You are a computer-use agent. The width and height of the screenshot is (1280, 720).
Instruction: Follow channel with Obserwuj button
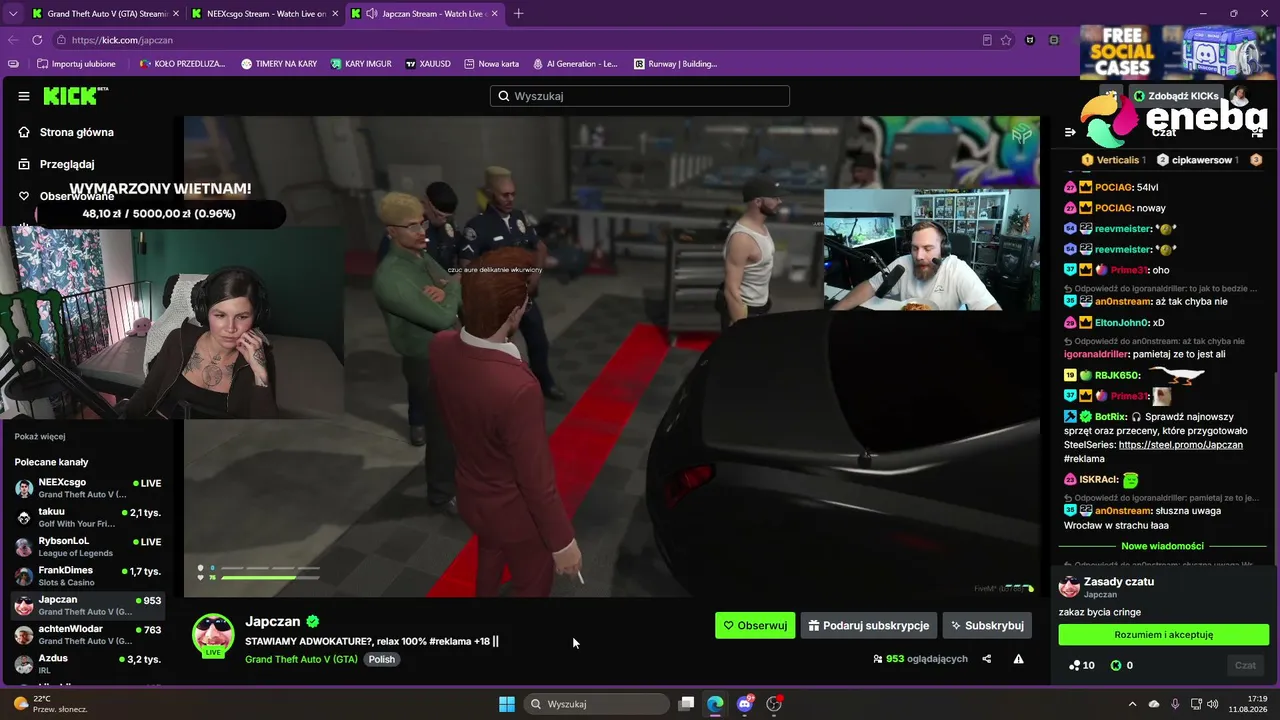click(x=755, y=625)
